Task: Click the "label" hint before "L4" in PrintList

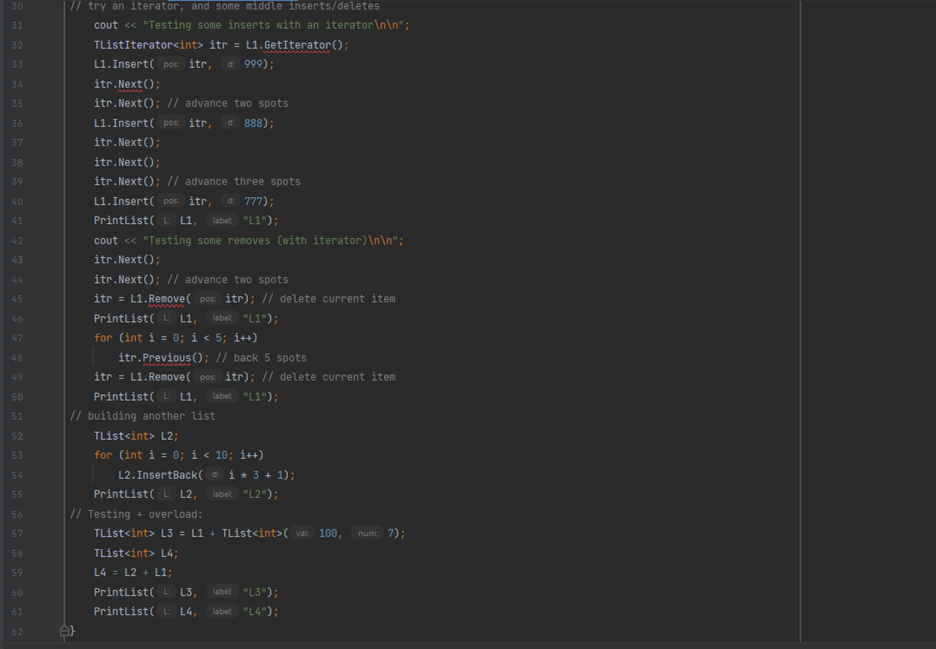Action: pos(222,611)
